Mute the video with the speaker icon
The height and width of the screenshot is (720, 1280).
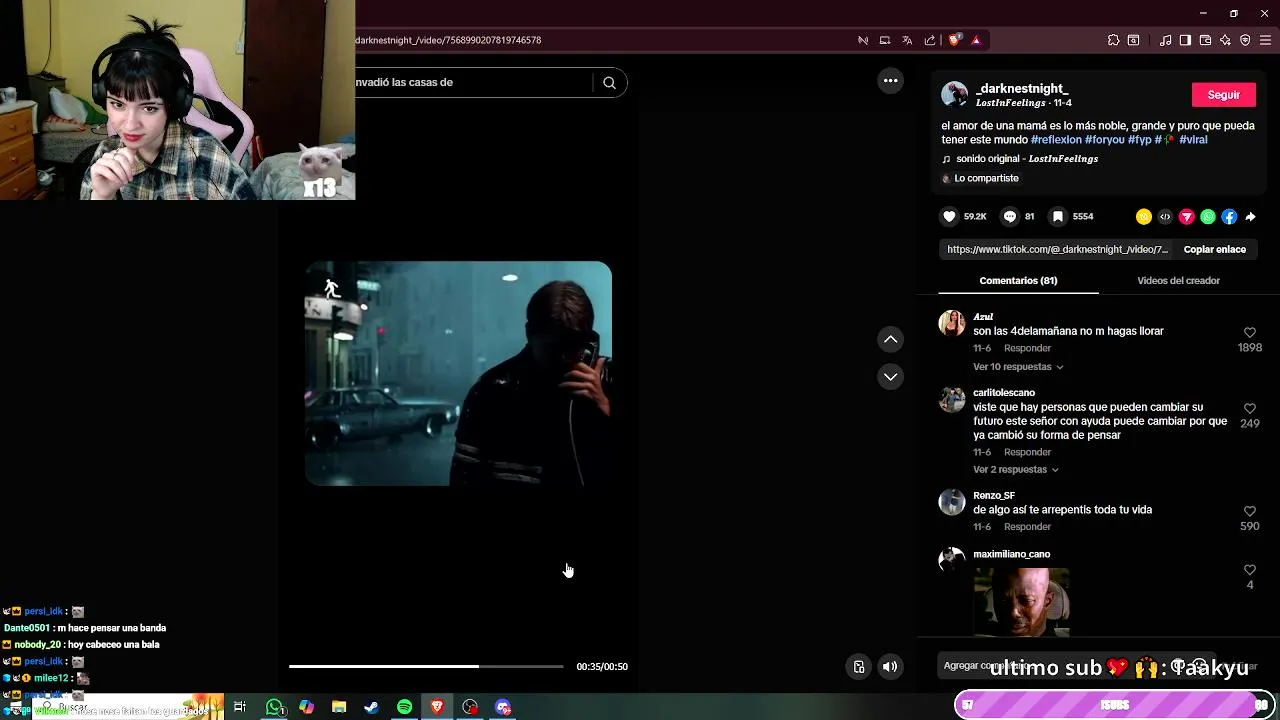pyautogui.click(x=890, y=667)
